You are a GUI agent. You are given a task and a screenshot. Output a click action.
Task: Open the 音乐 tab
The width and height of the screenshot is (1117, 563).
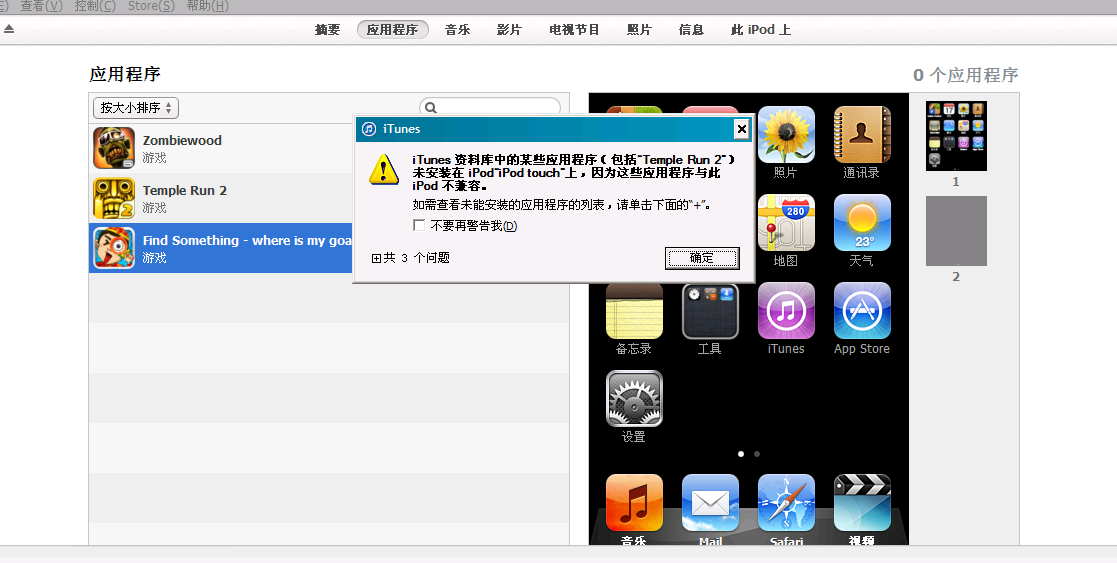tap(457, 29)
